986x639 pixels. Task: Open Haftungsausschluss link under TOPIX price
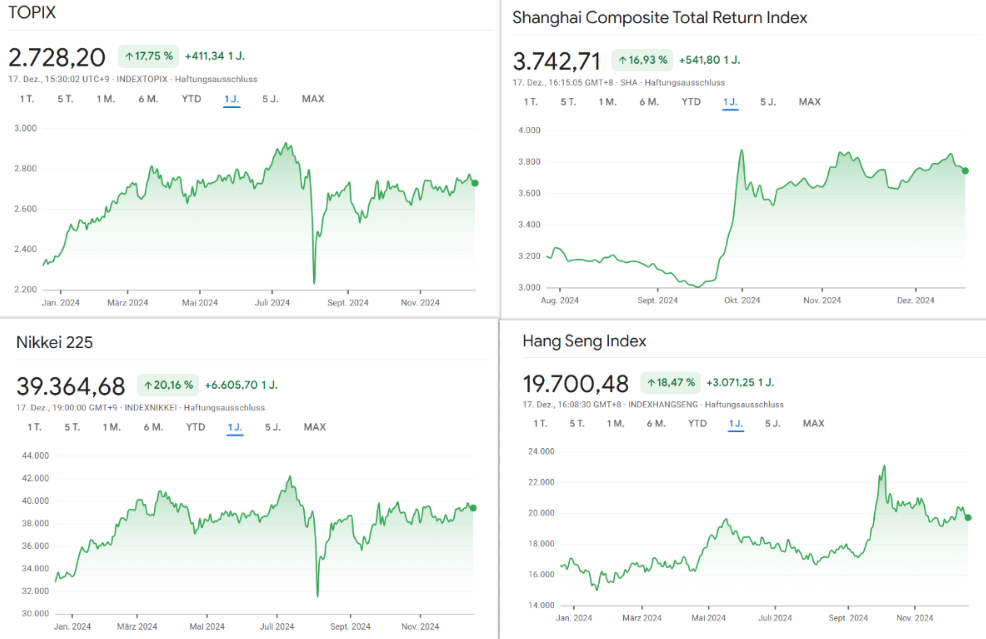pos(216,79)
